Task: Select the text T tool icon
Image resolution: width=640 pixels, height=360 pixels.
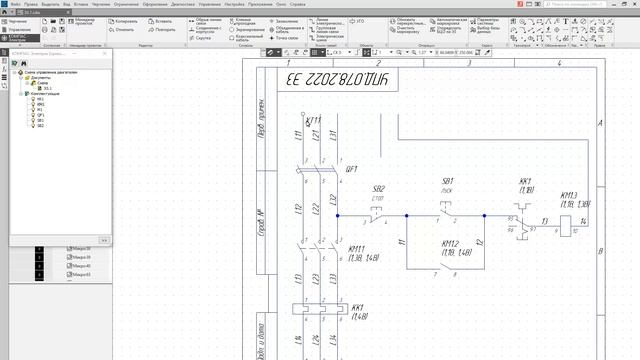Action: tap(566, 21)
